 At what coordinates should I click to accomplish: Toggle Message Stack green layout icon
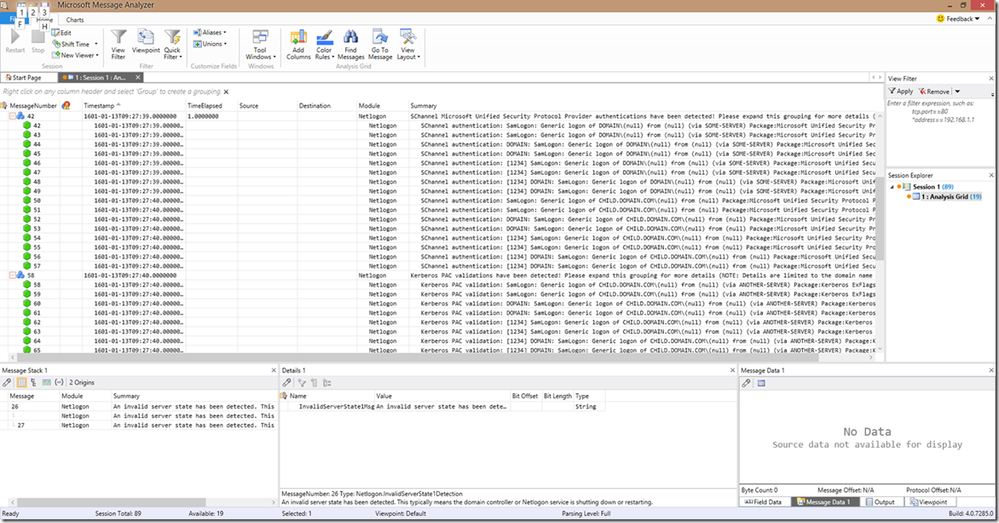[x=46, y=382]
